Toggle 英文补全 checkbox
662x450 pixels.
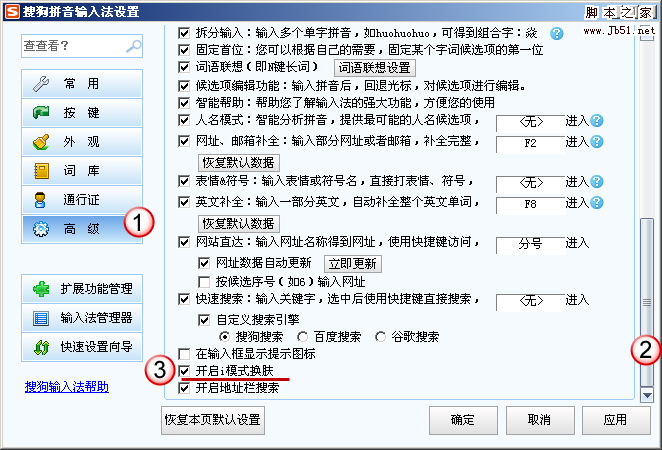[184, 202]
